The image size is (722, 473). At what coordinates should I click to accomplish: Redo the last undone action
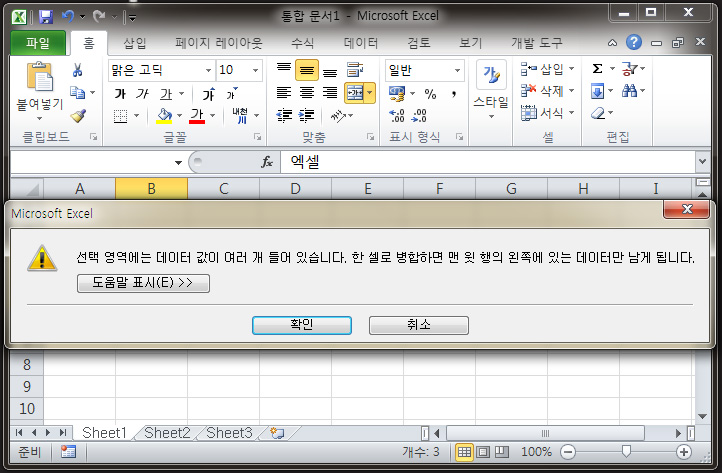[x=99, y=17]
